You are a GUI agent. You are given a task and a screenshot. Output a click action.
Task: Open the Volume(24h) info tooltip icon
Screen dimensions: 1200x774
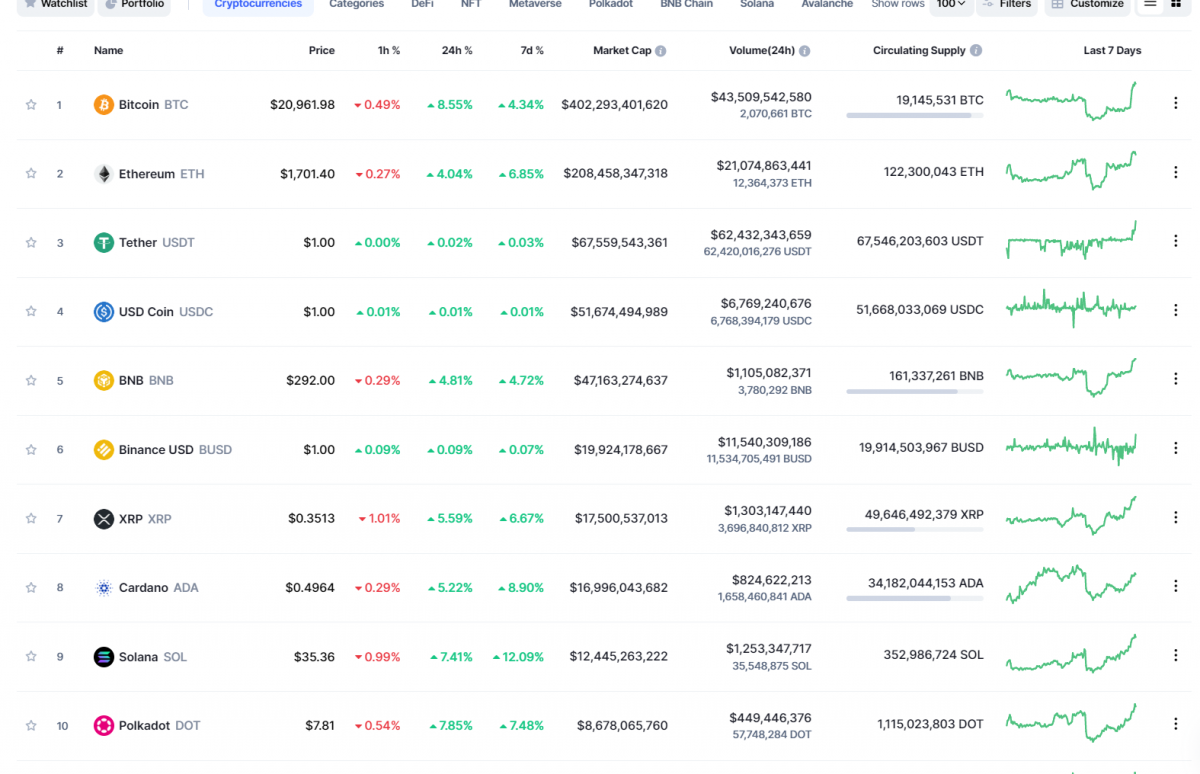coord(805,50)
